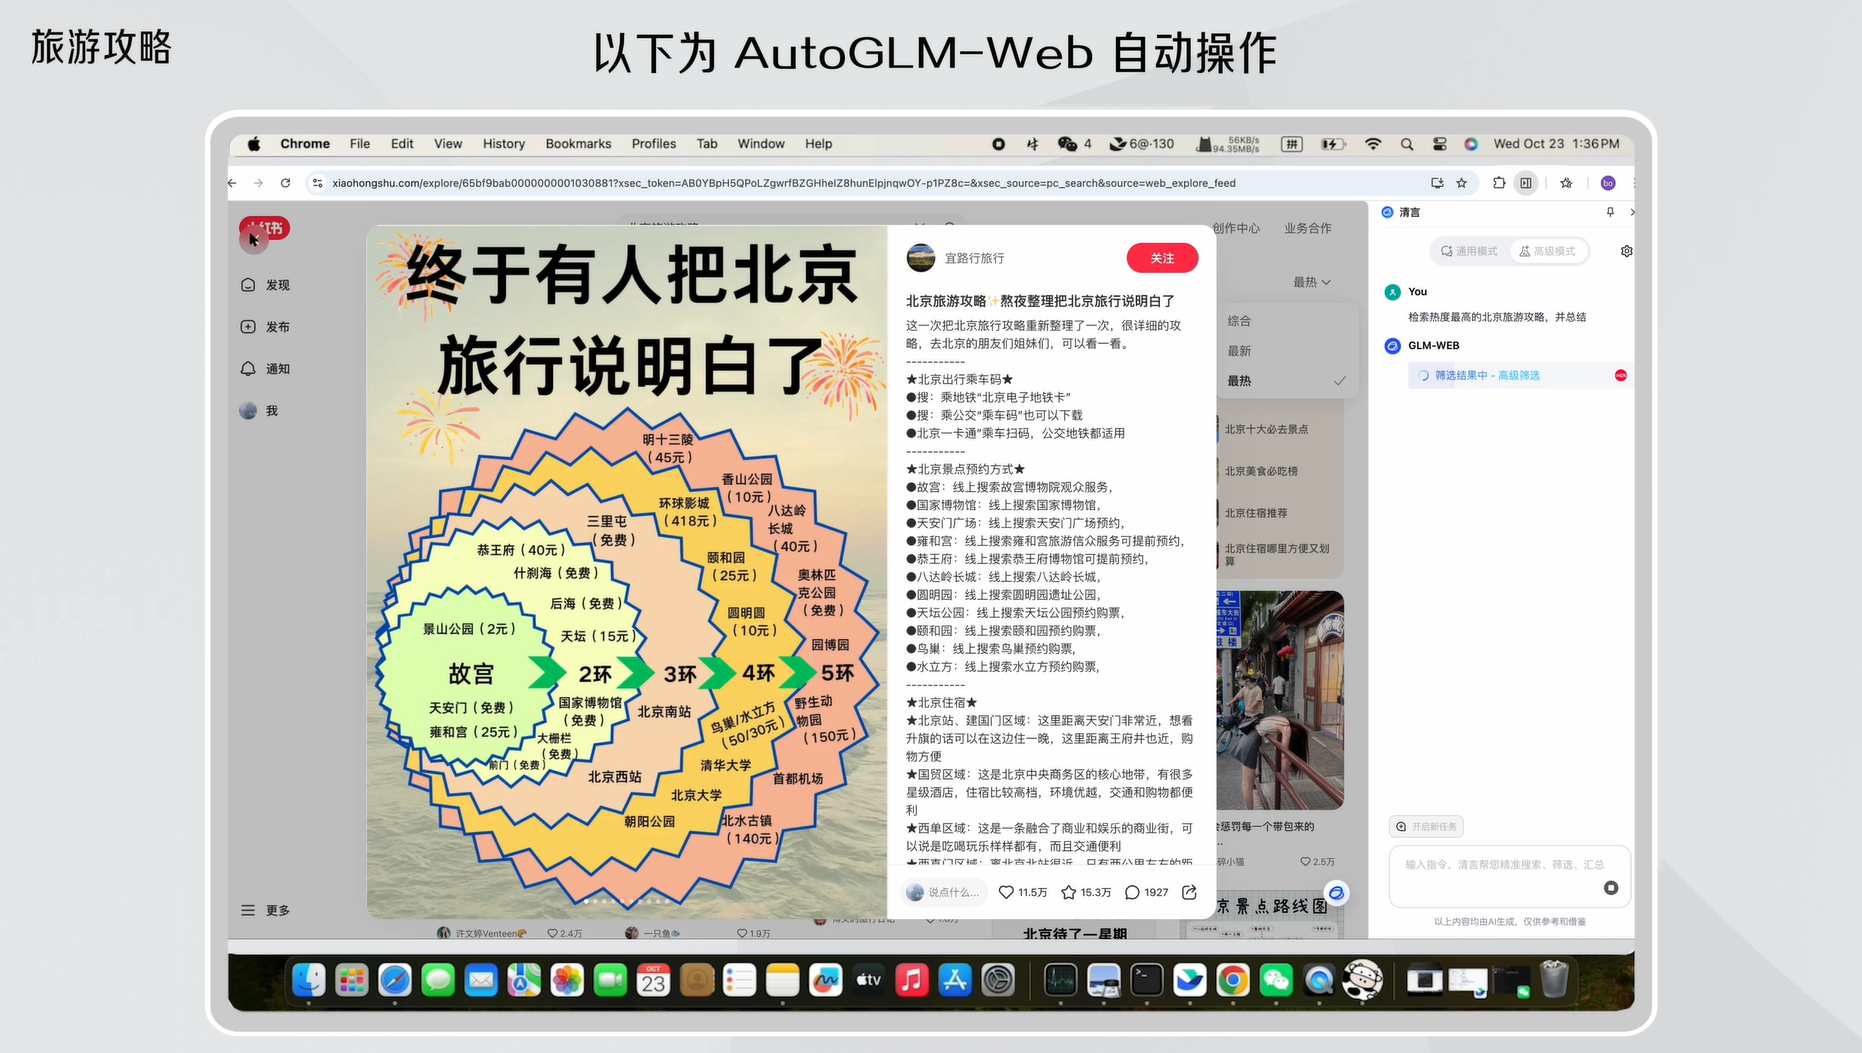Click the 开启新任务 button

click(x=1428, y=826)
